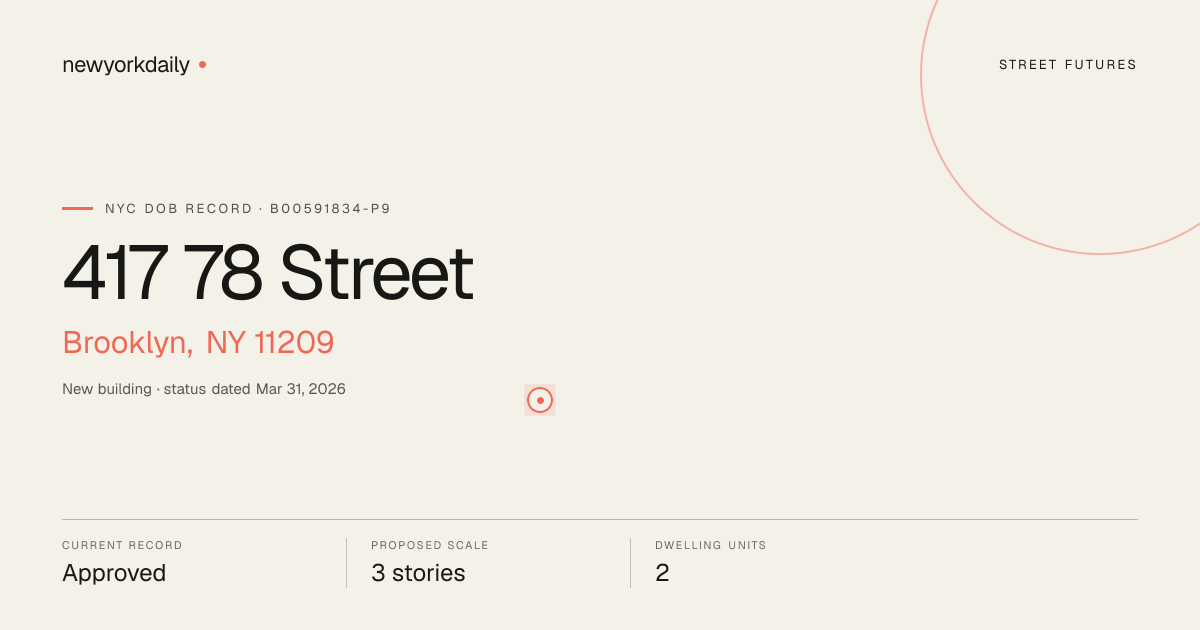The height and width of the screenshot is (630, 1200).
Task: Click the horizontal divider above the stats
Action: point(600,519)
